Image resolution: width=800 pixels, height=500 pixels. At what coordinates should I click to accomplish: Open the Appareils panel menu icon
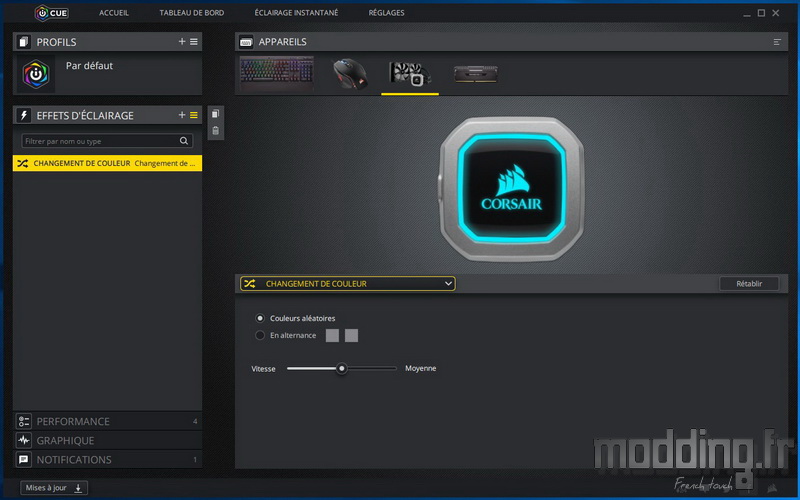pyautogui.click(x=777, y=42)
